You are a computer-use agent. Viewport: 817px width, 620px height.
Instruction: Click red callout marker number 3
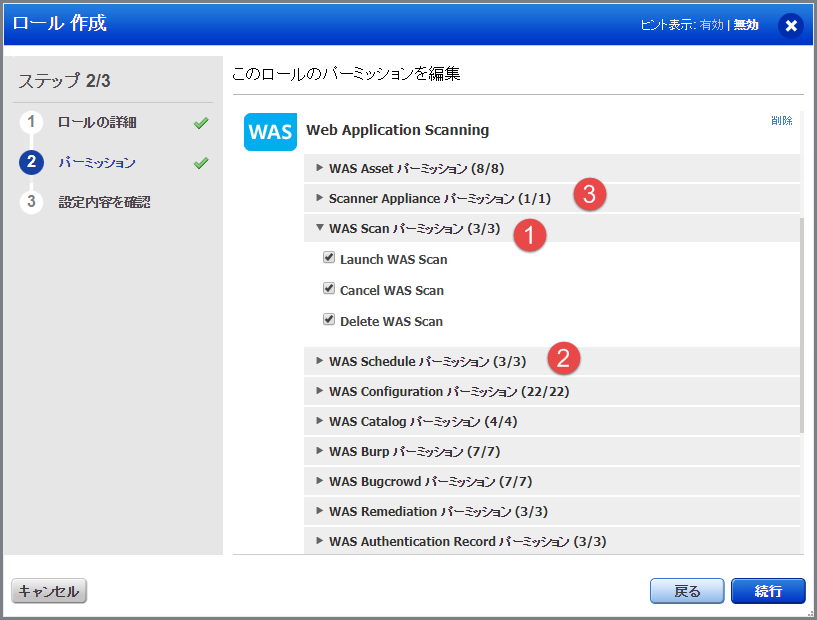click(x=589, y=195)
